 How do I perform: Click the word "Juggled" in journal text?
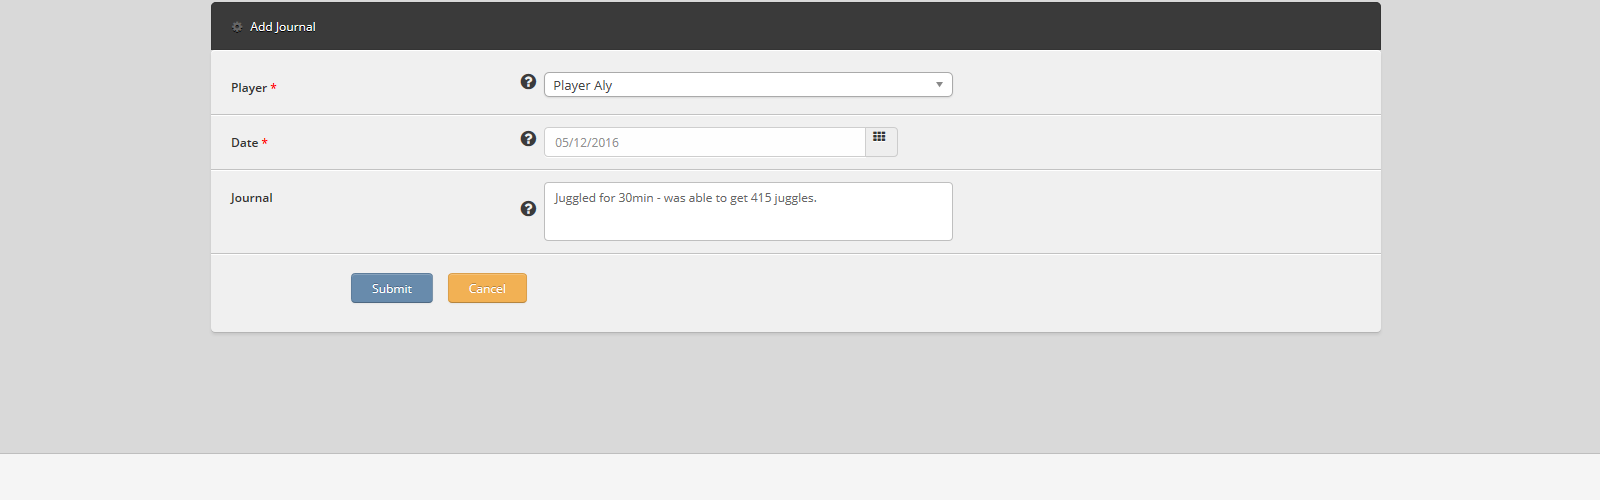[575, 198]
